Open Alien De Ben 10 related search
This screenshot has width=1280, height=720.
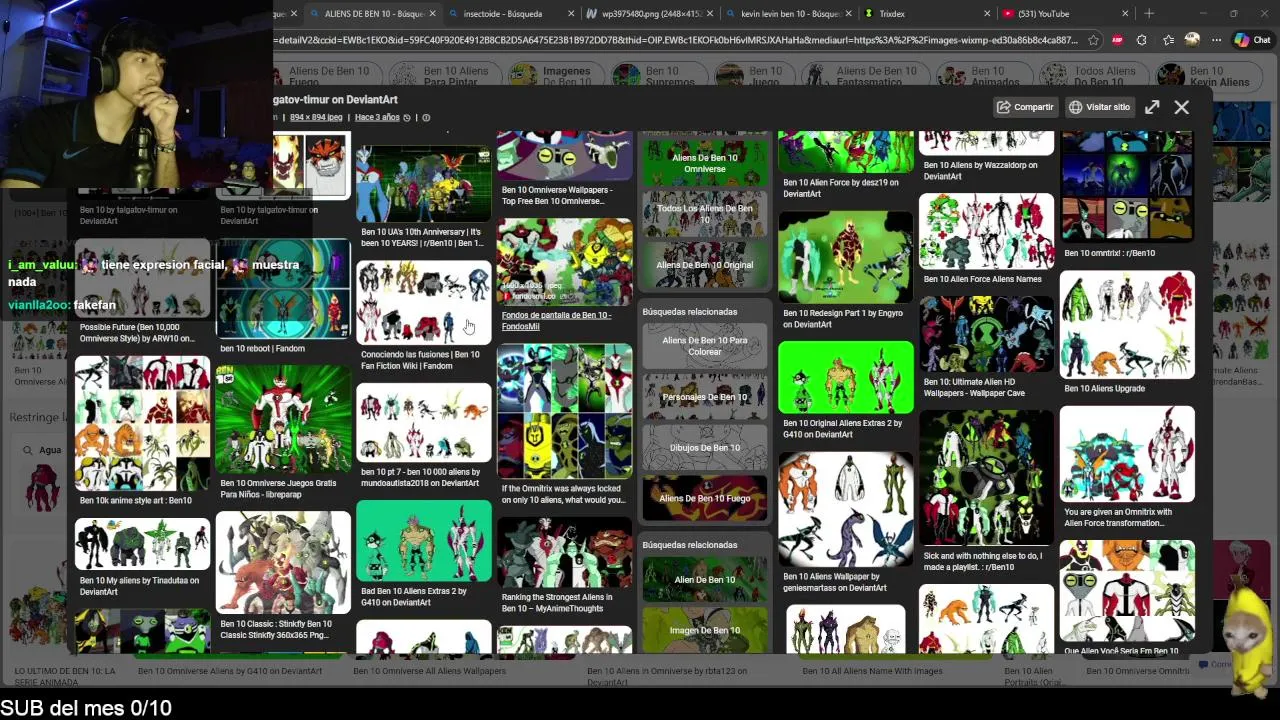coord(705,580)
